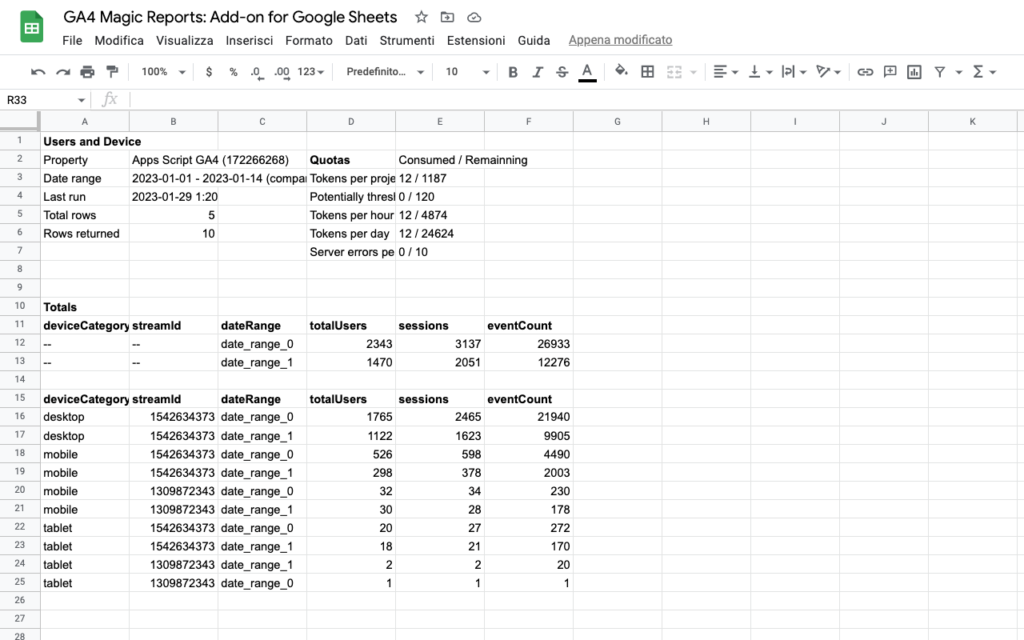Select the 'Users and Device' cell
1024x640 pixels.
click(x=85, y=141)
